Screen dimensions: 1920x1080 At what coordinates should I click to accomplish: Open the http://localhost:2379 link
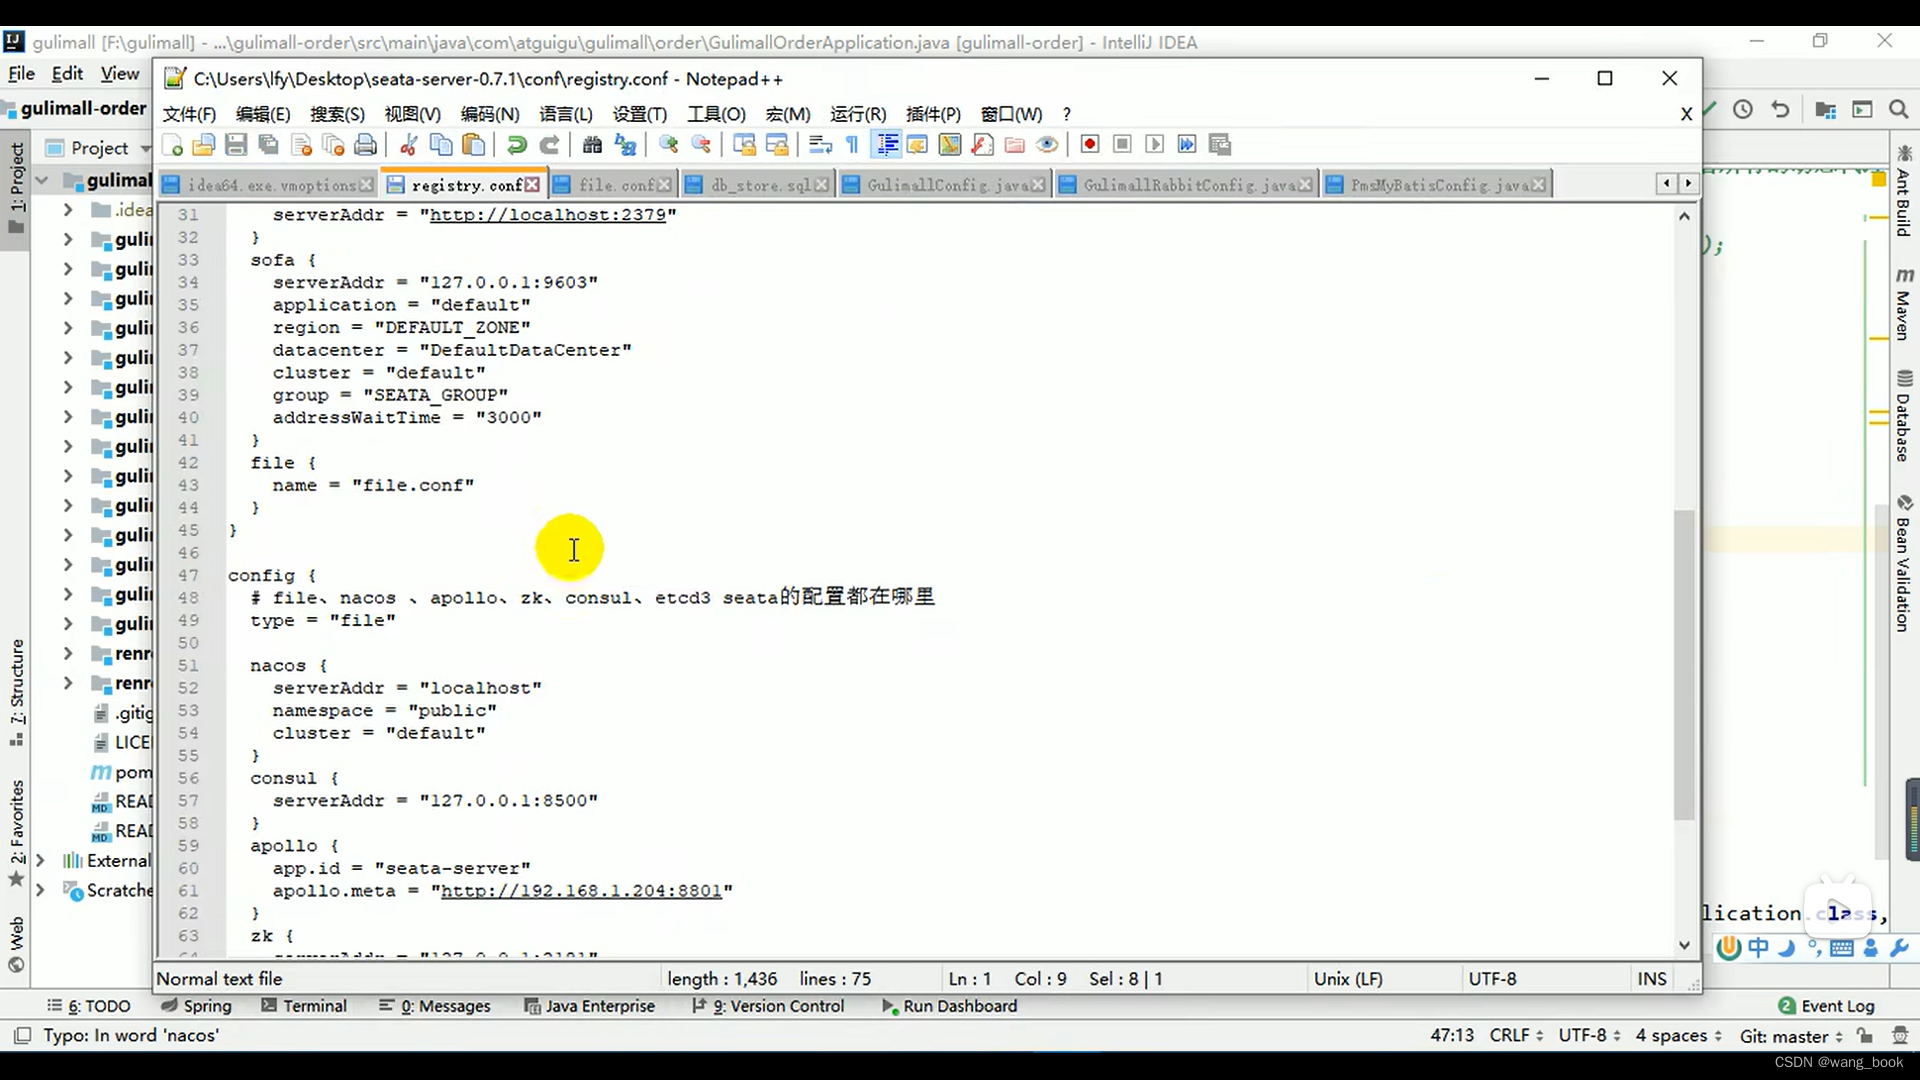click(x=548, y=215)
